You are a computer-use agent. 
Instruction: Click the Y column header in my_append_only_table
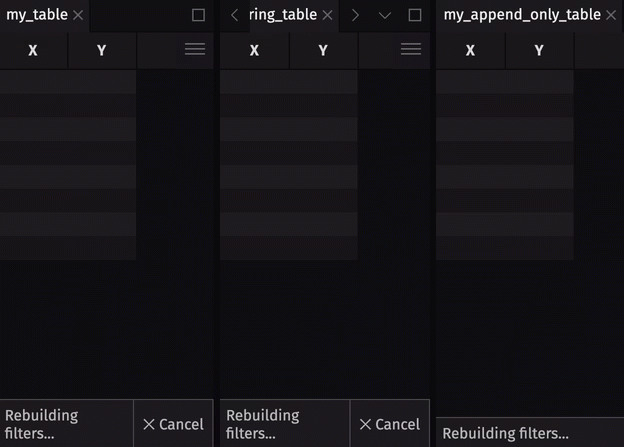pos(539,50)
